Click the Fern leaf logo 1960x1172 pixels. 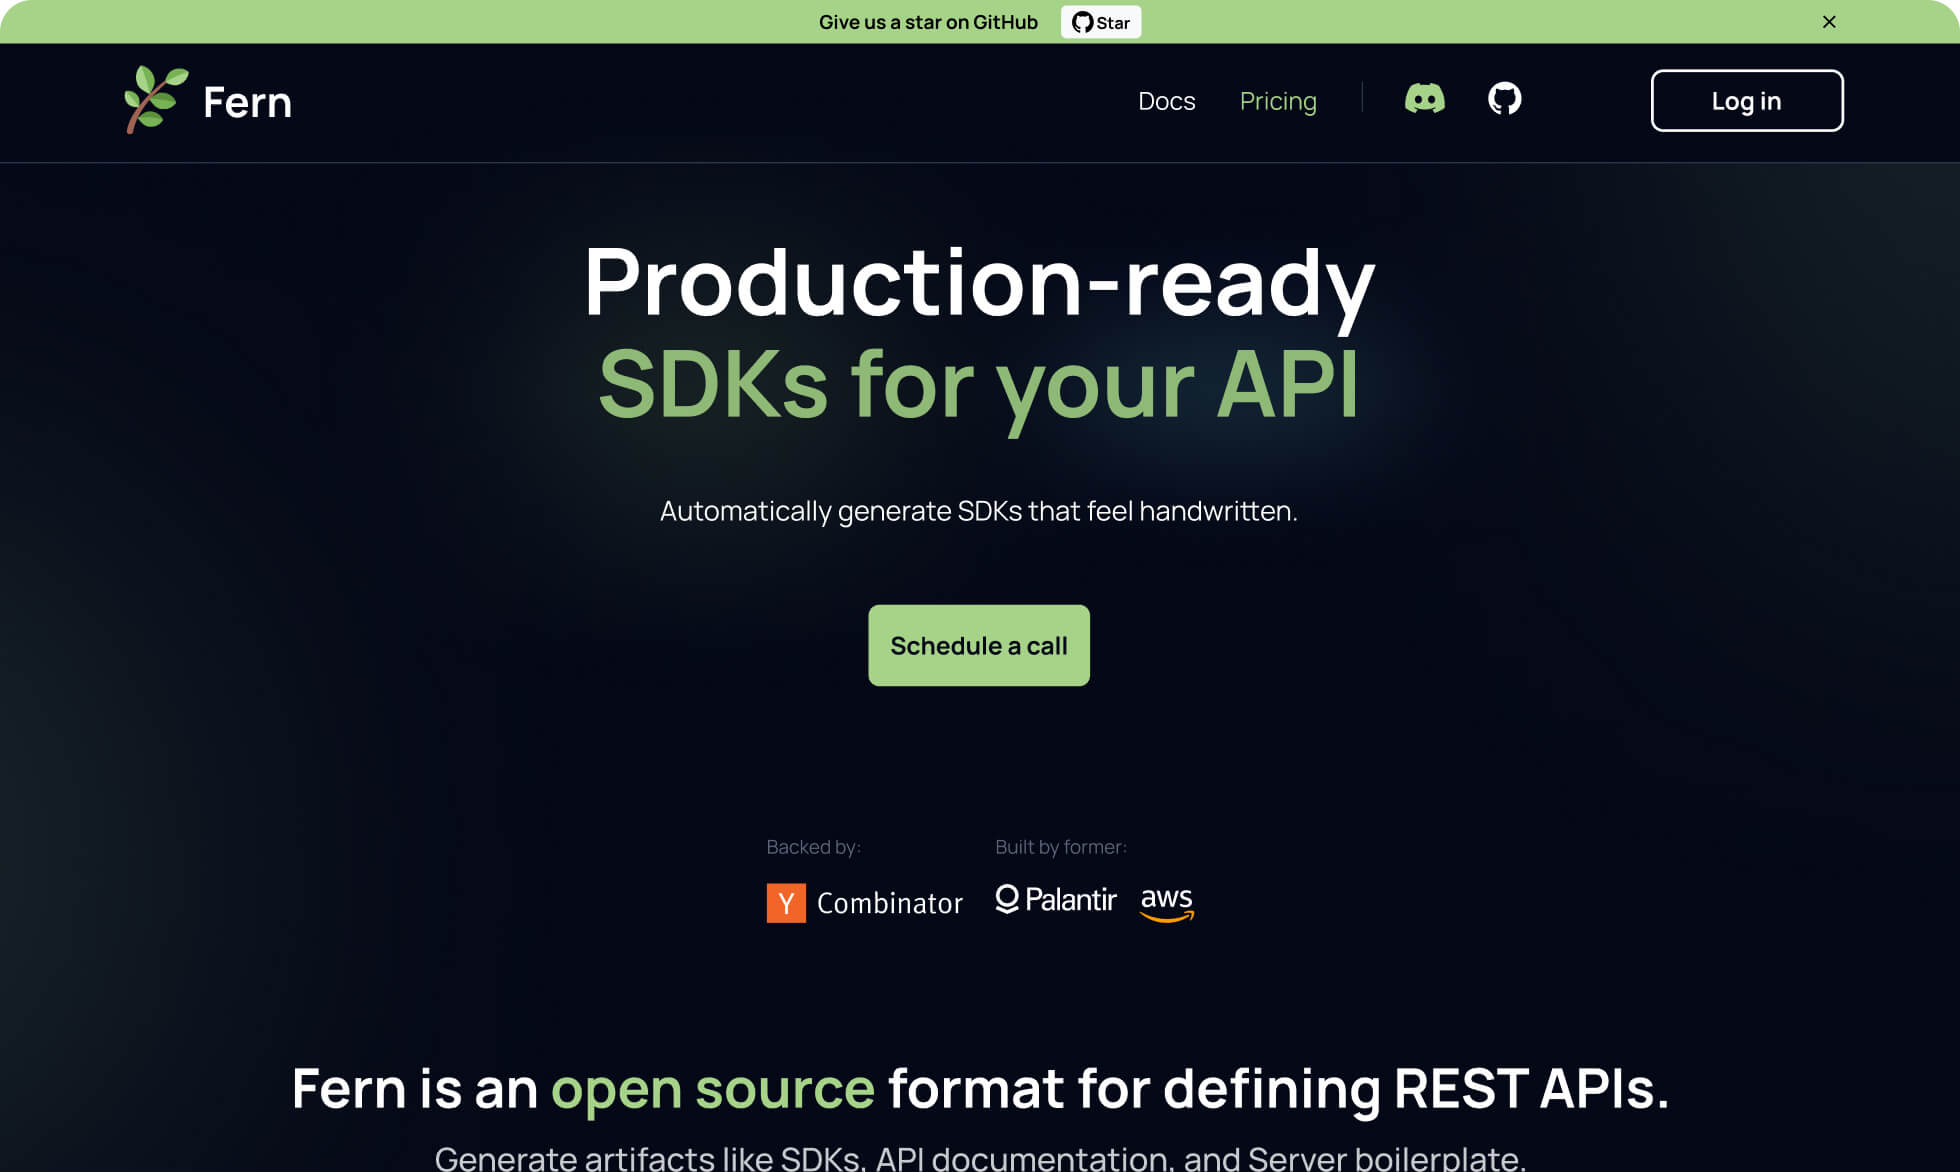tap(155, 100)
